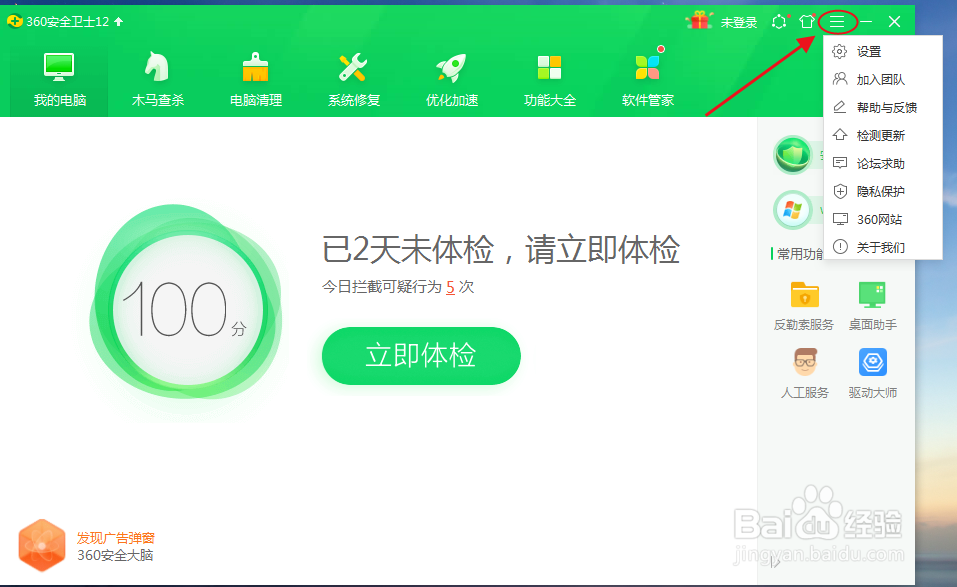Image resolution: width=957 pixels, height=587 pixels.
Task: Open the 电脑清理 tab
Action: pyautogui.click(x=256, y=79)
